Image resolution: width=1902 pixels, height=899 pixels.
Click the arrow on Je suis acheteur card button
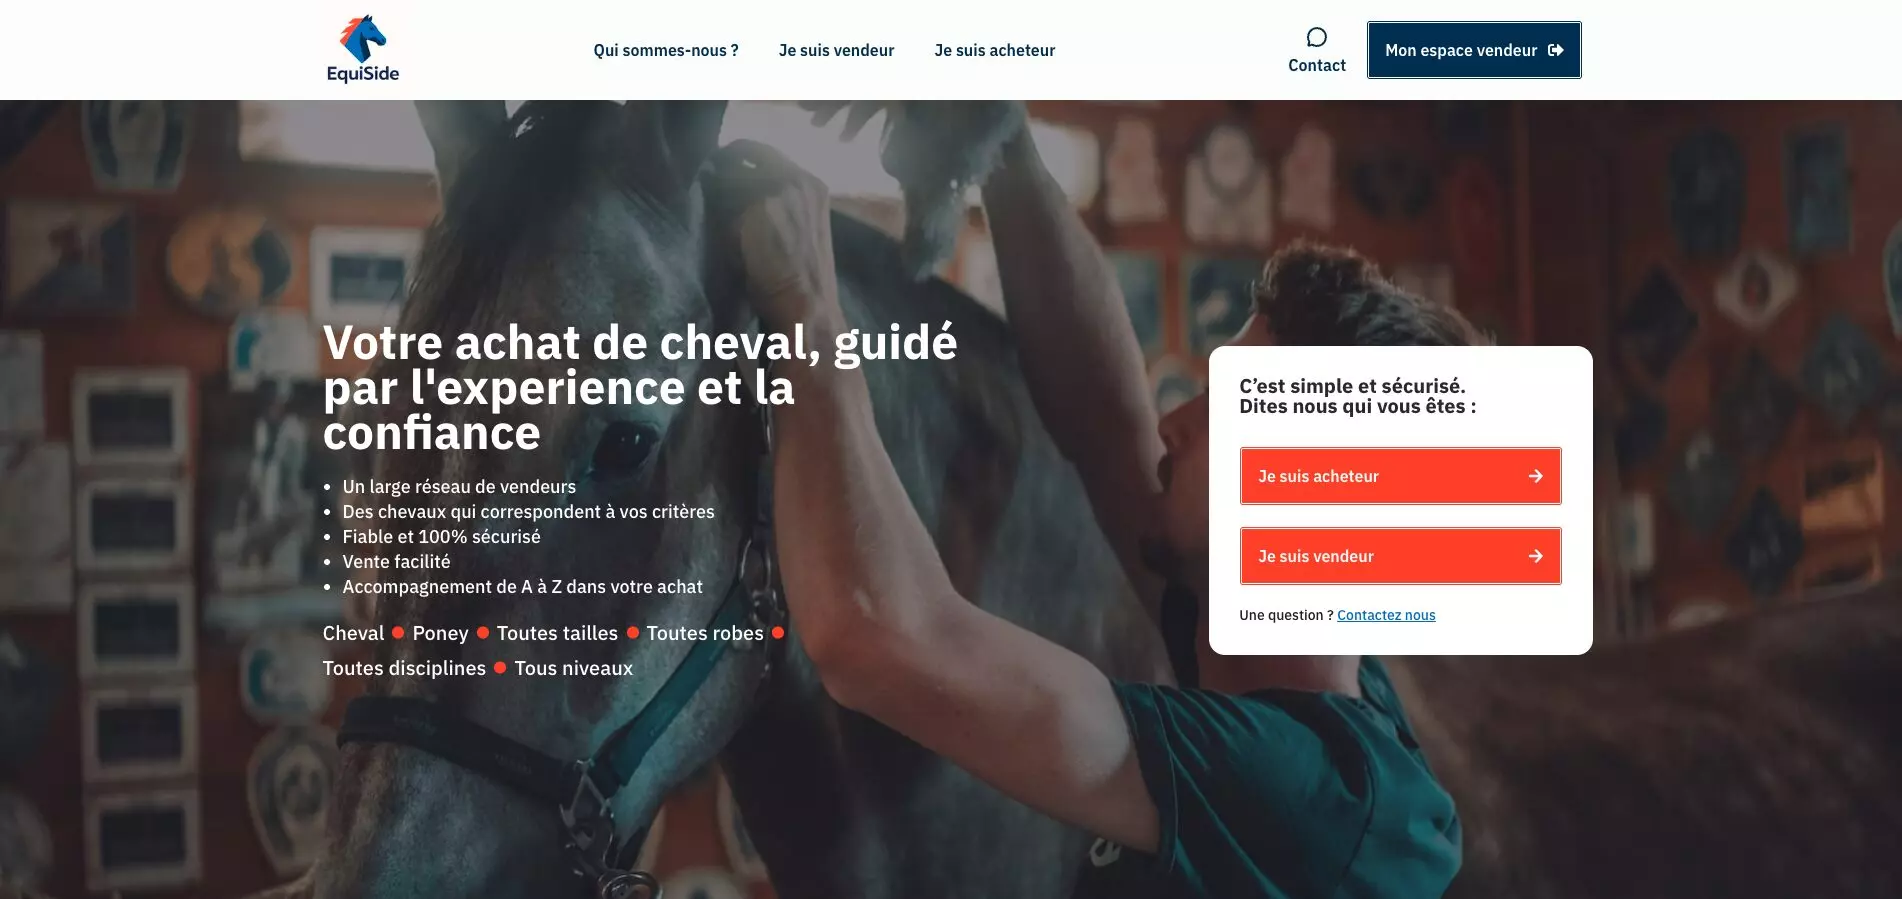(x=1535, y=476)
